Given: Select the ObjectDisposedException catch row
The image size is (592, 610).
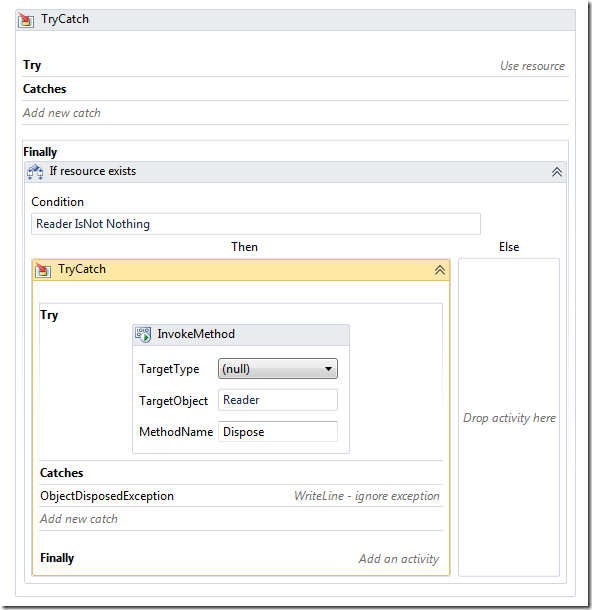Looking at the screenshot, I should pos(241,496).
